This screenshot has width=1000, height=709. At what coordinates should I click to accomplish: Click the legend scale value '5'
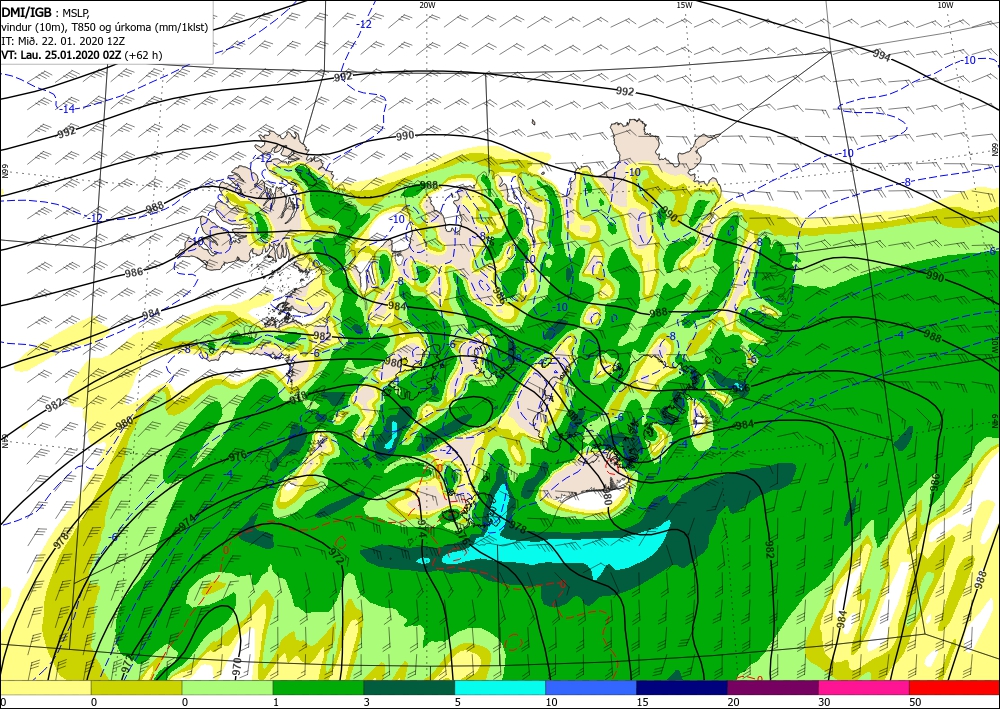pyautogui.click(x=457, y=702)
